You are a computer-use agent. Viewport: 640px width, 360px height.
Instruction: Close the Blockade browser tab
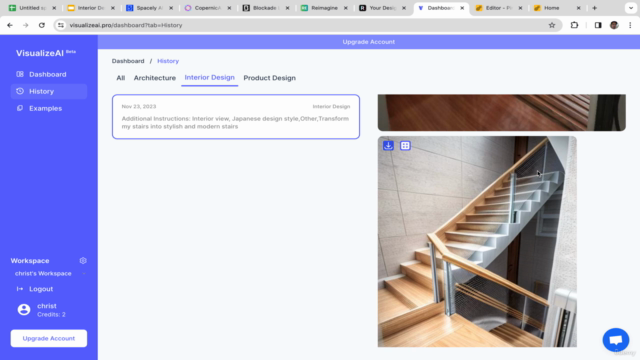(287, 8)
